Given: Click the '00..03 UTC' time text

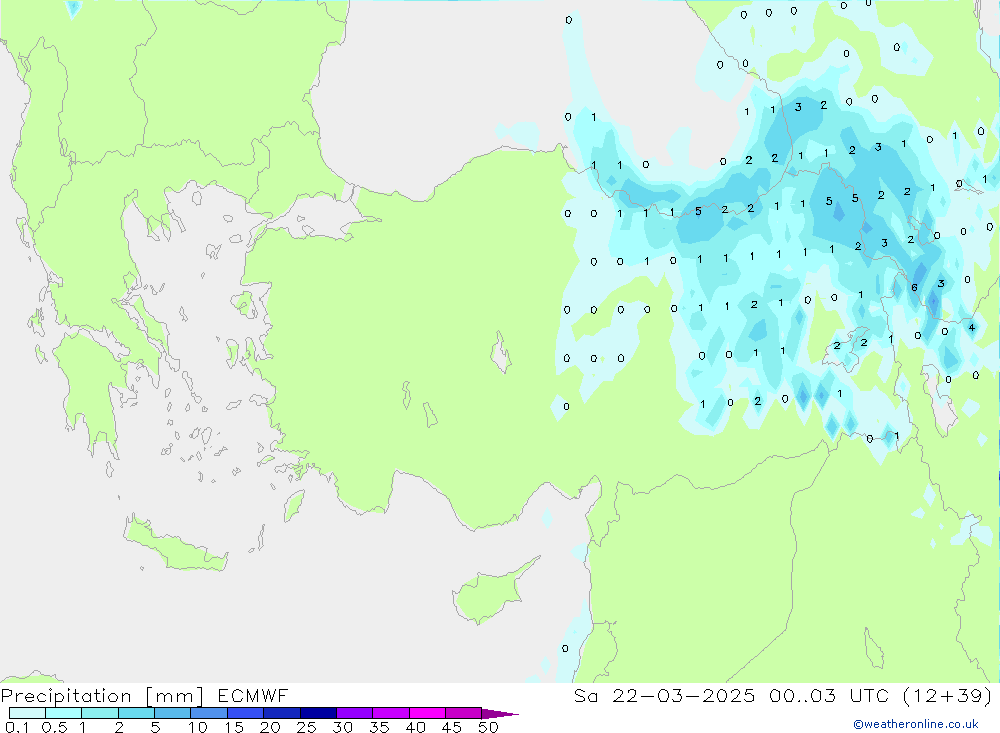Looking at the screenshot, I should (828, 696).
